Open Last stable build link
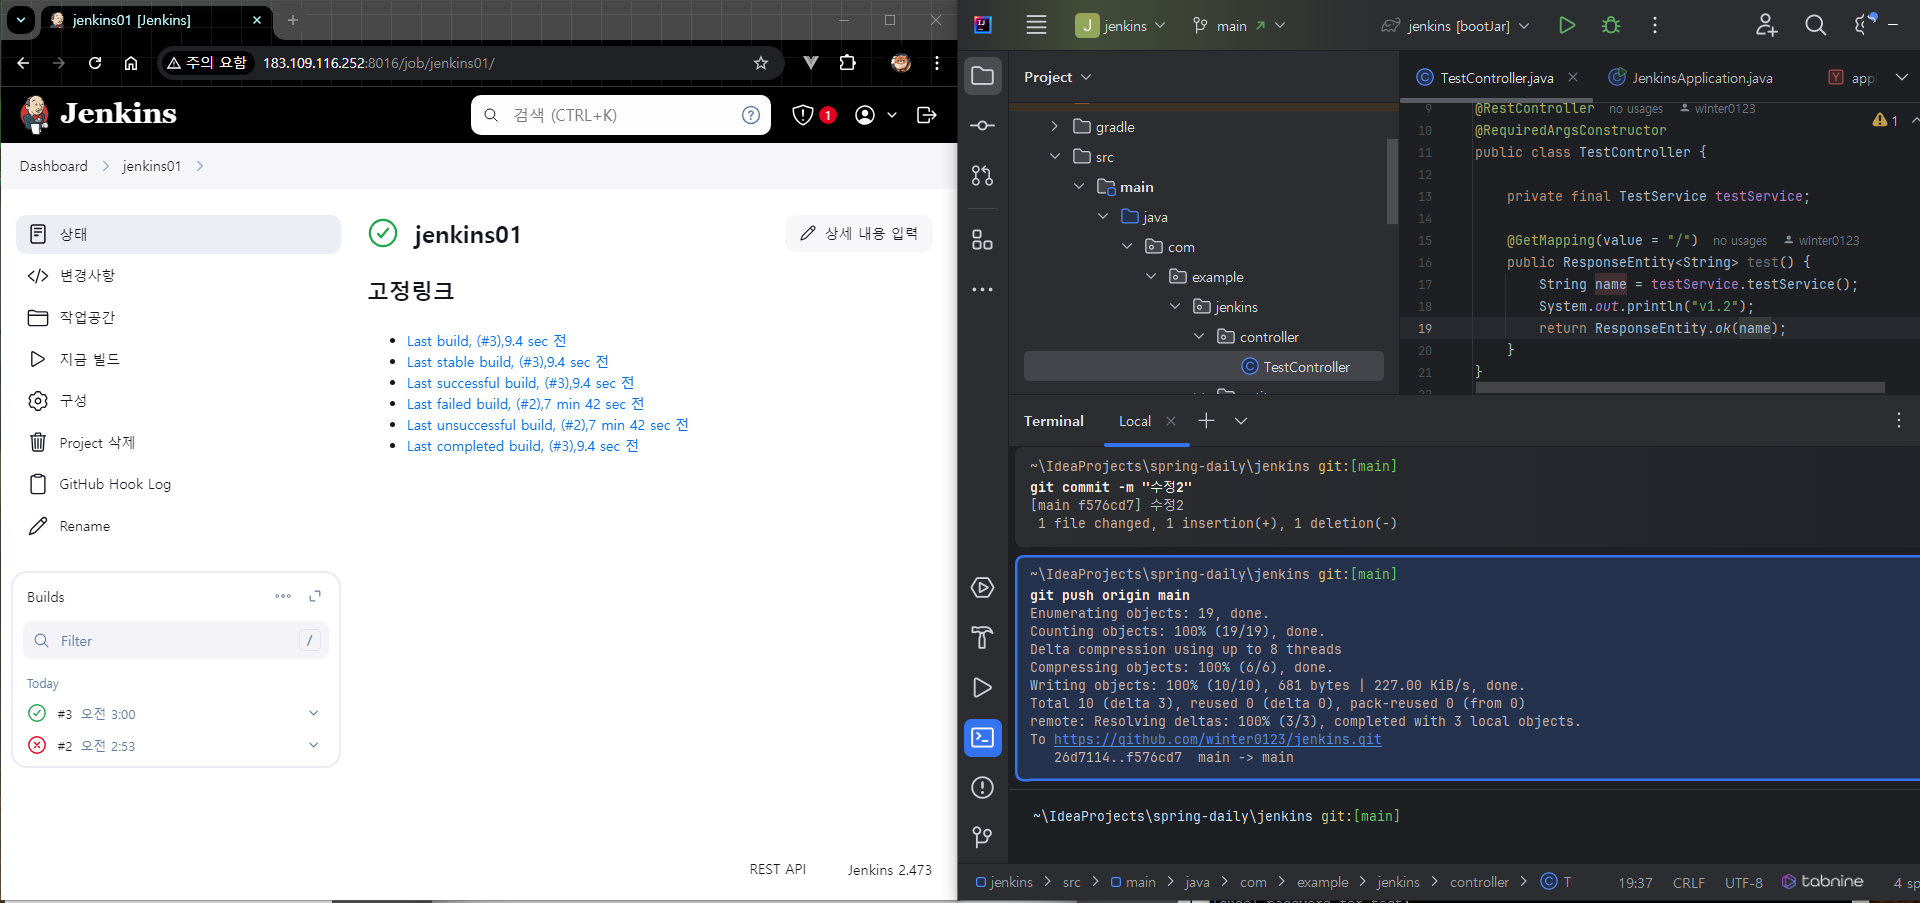Screen dimensions: 1920x903 pyautogui.click(x=507, y=362)
